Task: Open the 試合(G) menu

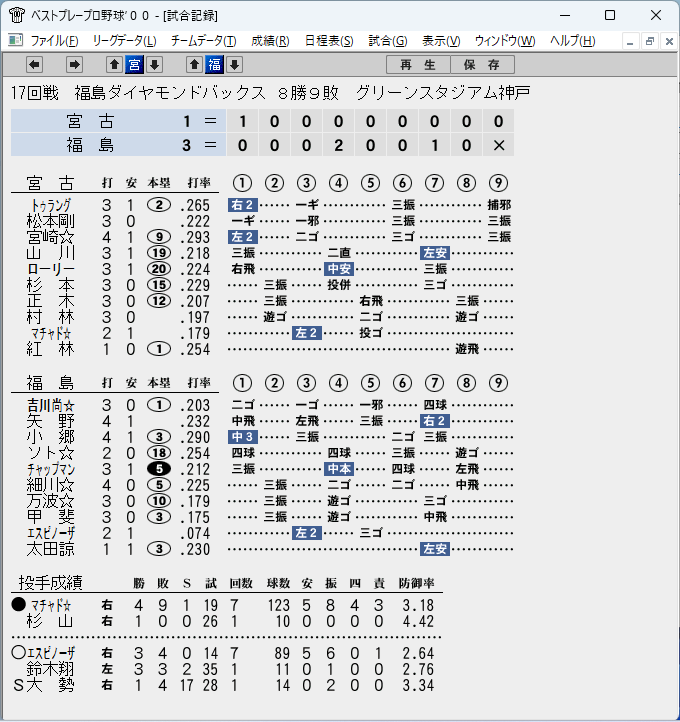Action: (x=388, y=41)
